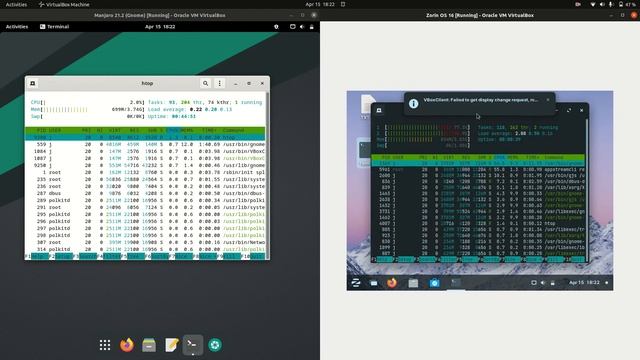640x360 pixels.
Task: Click the TIME+ column header in Manjaro htop
Action: coord(209,130)
